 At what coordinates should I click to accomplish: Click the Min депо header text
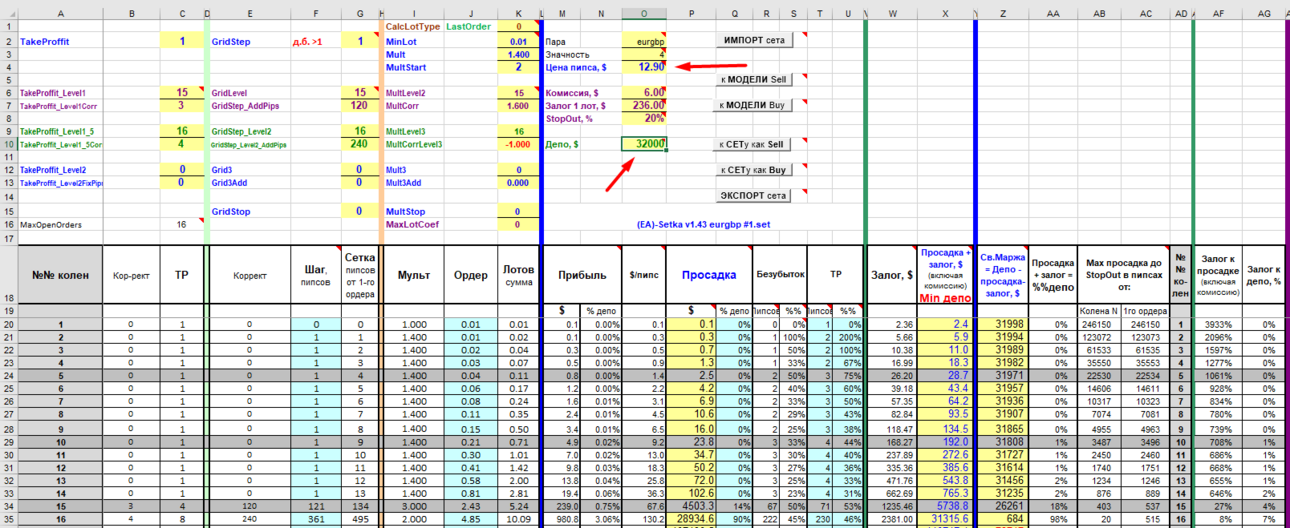(945, 298)
